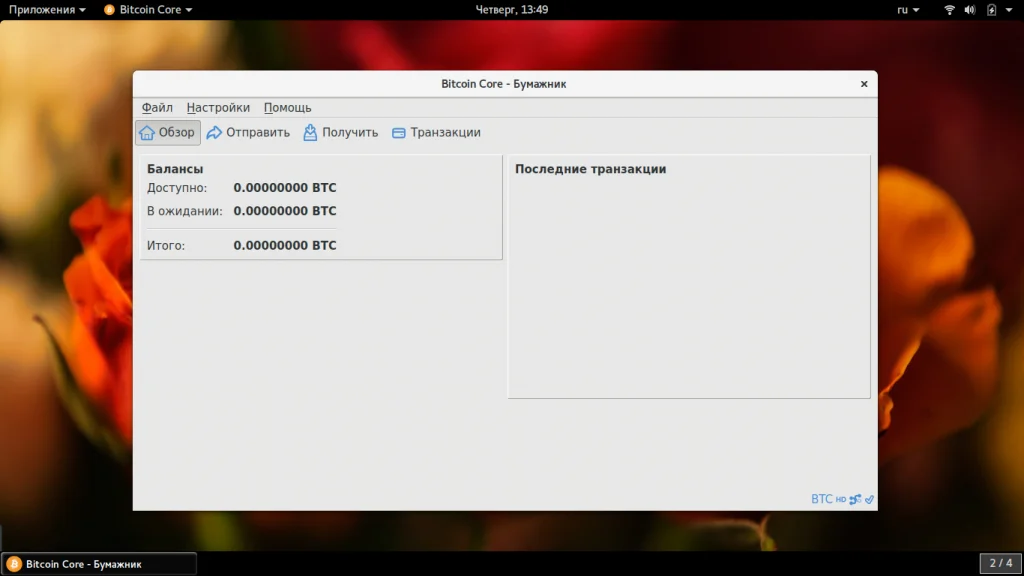Select Bitcoin Core - Бумажник taskbar entry
1024x576 pixels.
tap(99, 564)
